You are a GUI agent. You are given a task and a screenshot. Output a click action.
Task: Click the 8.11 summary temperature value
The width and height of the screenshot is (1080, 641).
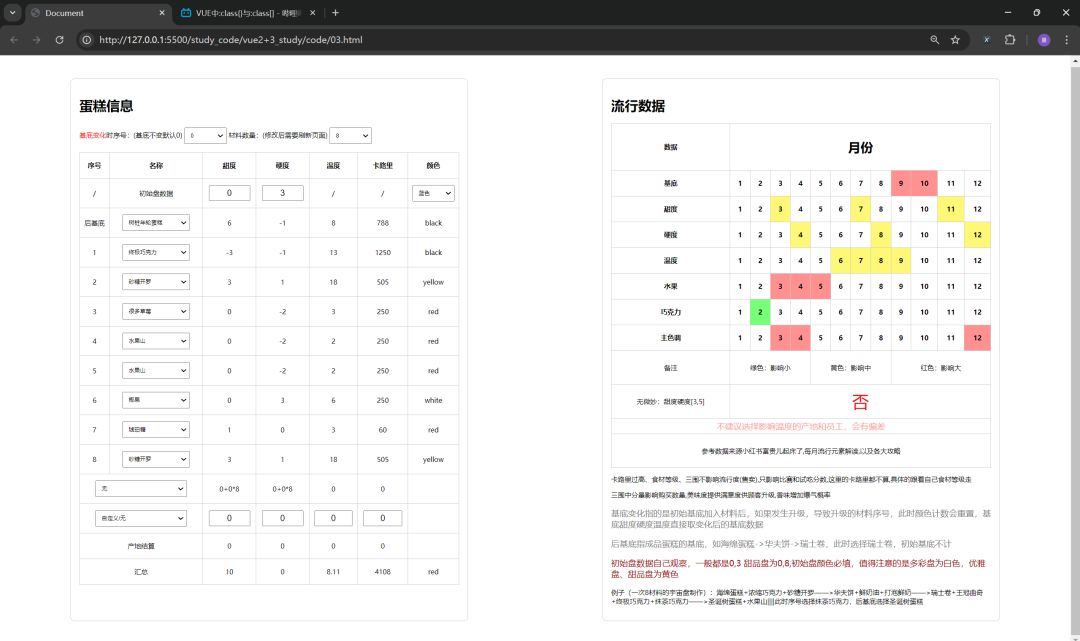[x=333, y=572]
